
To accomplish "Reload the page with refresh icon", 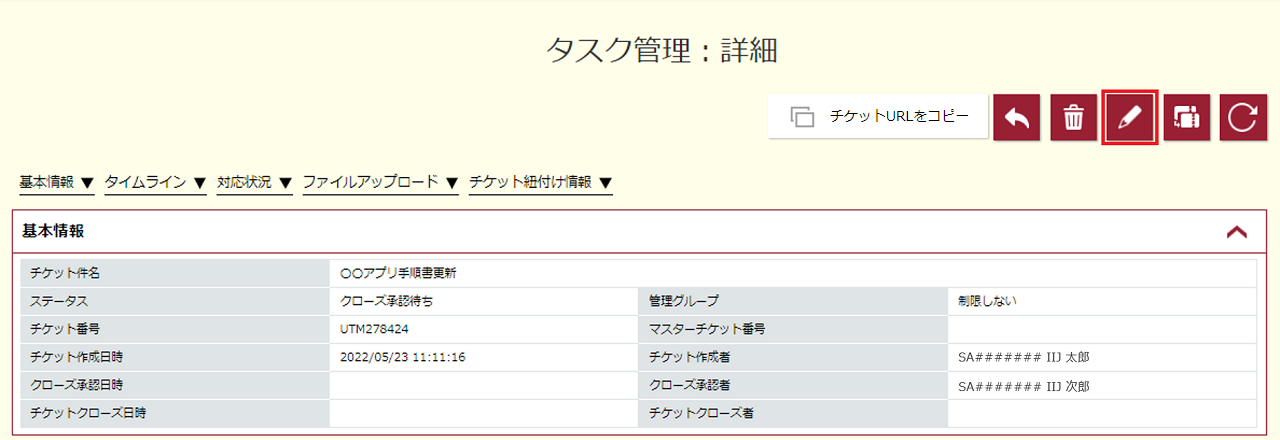I will click(1243, 117).
